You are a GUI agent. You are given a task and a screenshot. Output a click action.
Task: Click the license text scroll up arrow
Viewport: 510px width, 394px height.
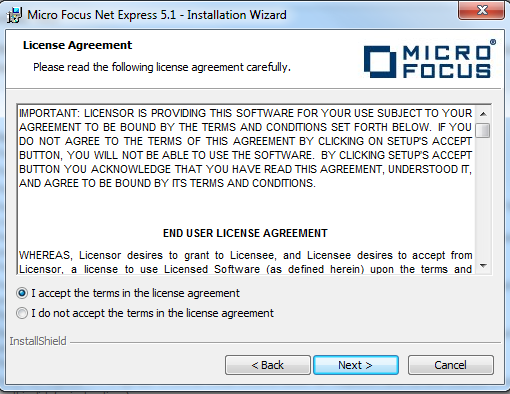[x=483, y=114]
